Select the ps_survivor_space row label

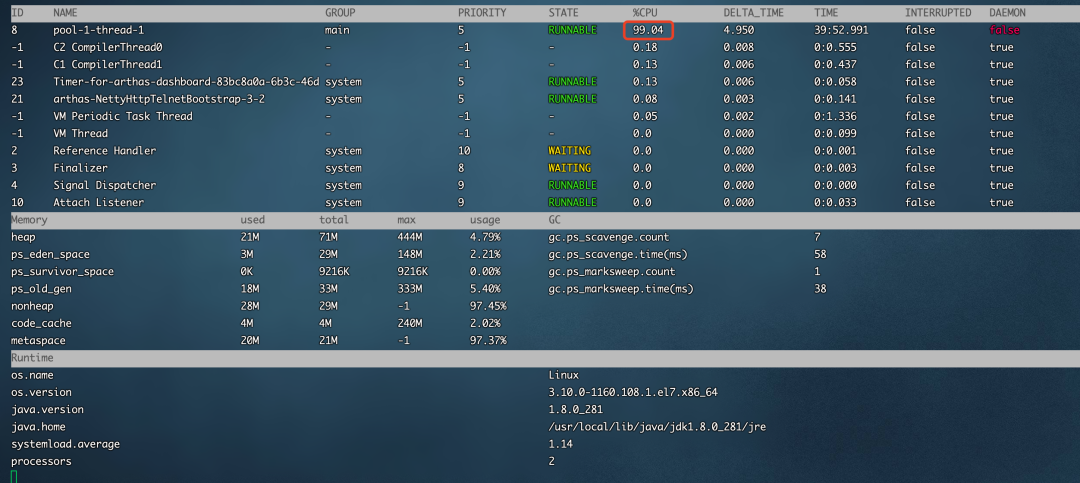click(x=62, y=271)
